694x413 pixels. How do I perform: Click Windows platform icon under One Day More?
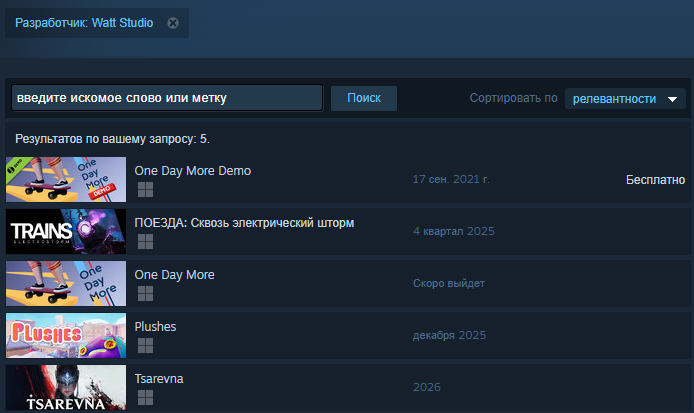145,293
